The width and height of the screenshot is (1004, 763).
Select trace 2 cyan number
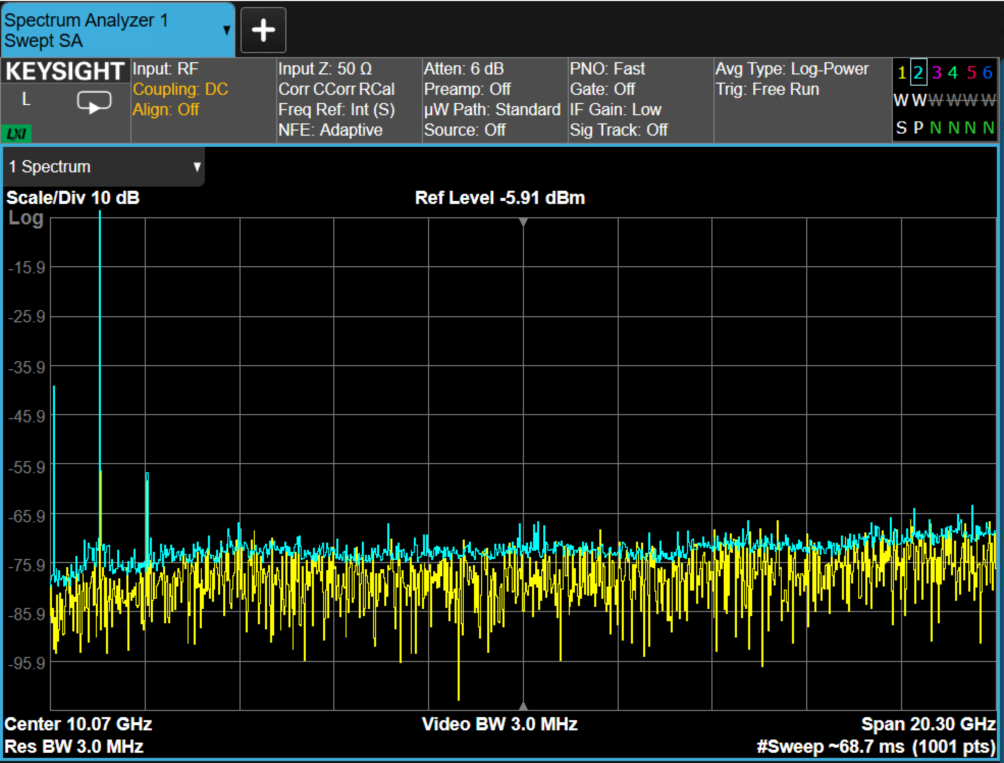918,72
